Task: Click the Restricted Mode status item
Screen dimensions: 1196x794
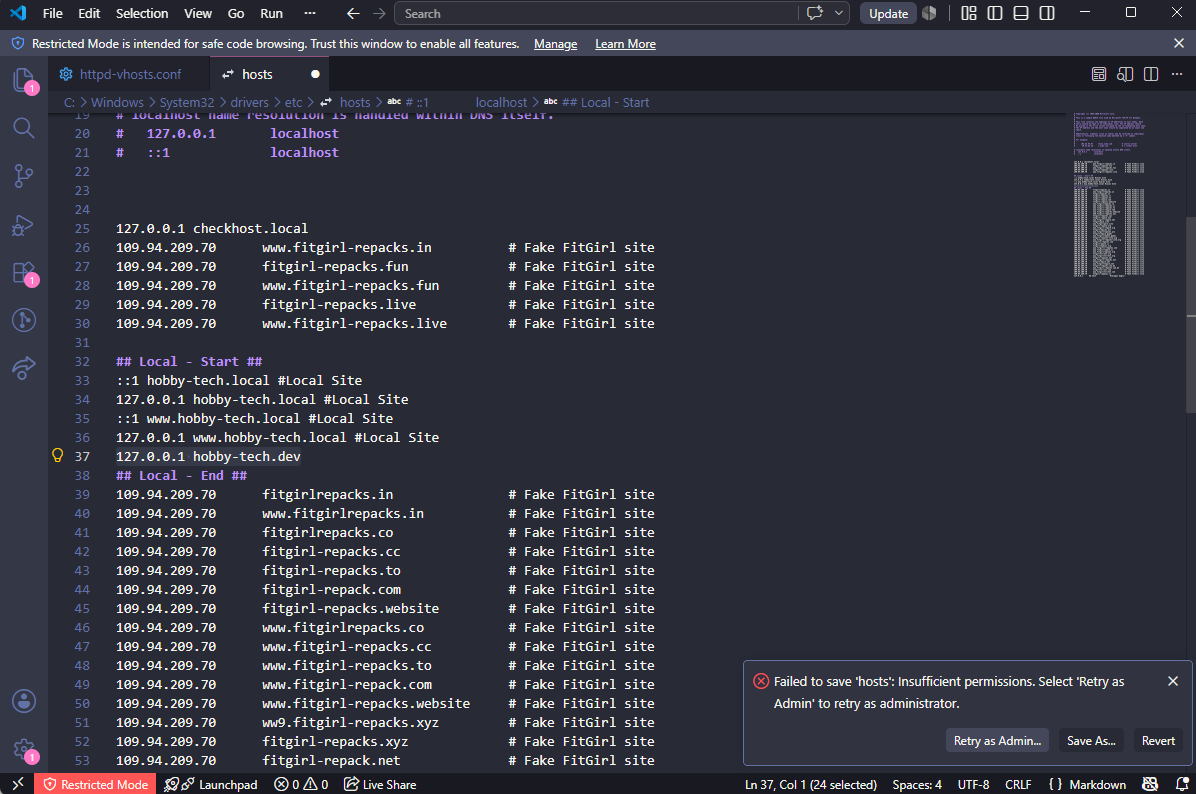Action: pyautogui.click(x=95, y=784)
